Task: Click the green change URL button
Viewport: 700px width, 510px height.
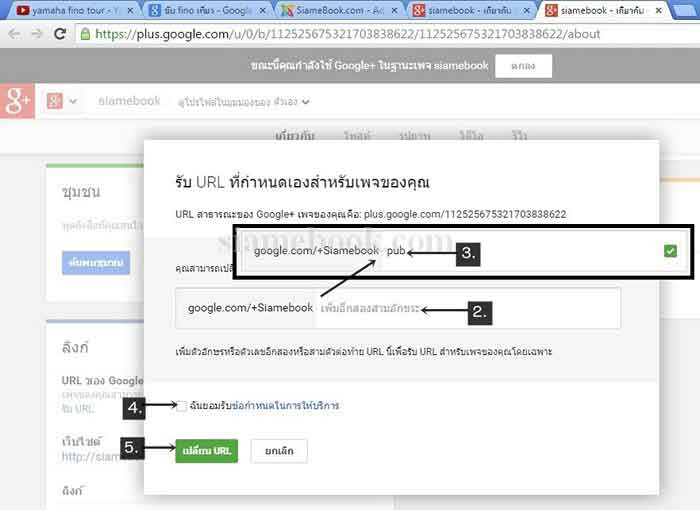Action: (207, 451)
